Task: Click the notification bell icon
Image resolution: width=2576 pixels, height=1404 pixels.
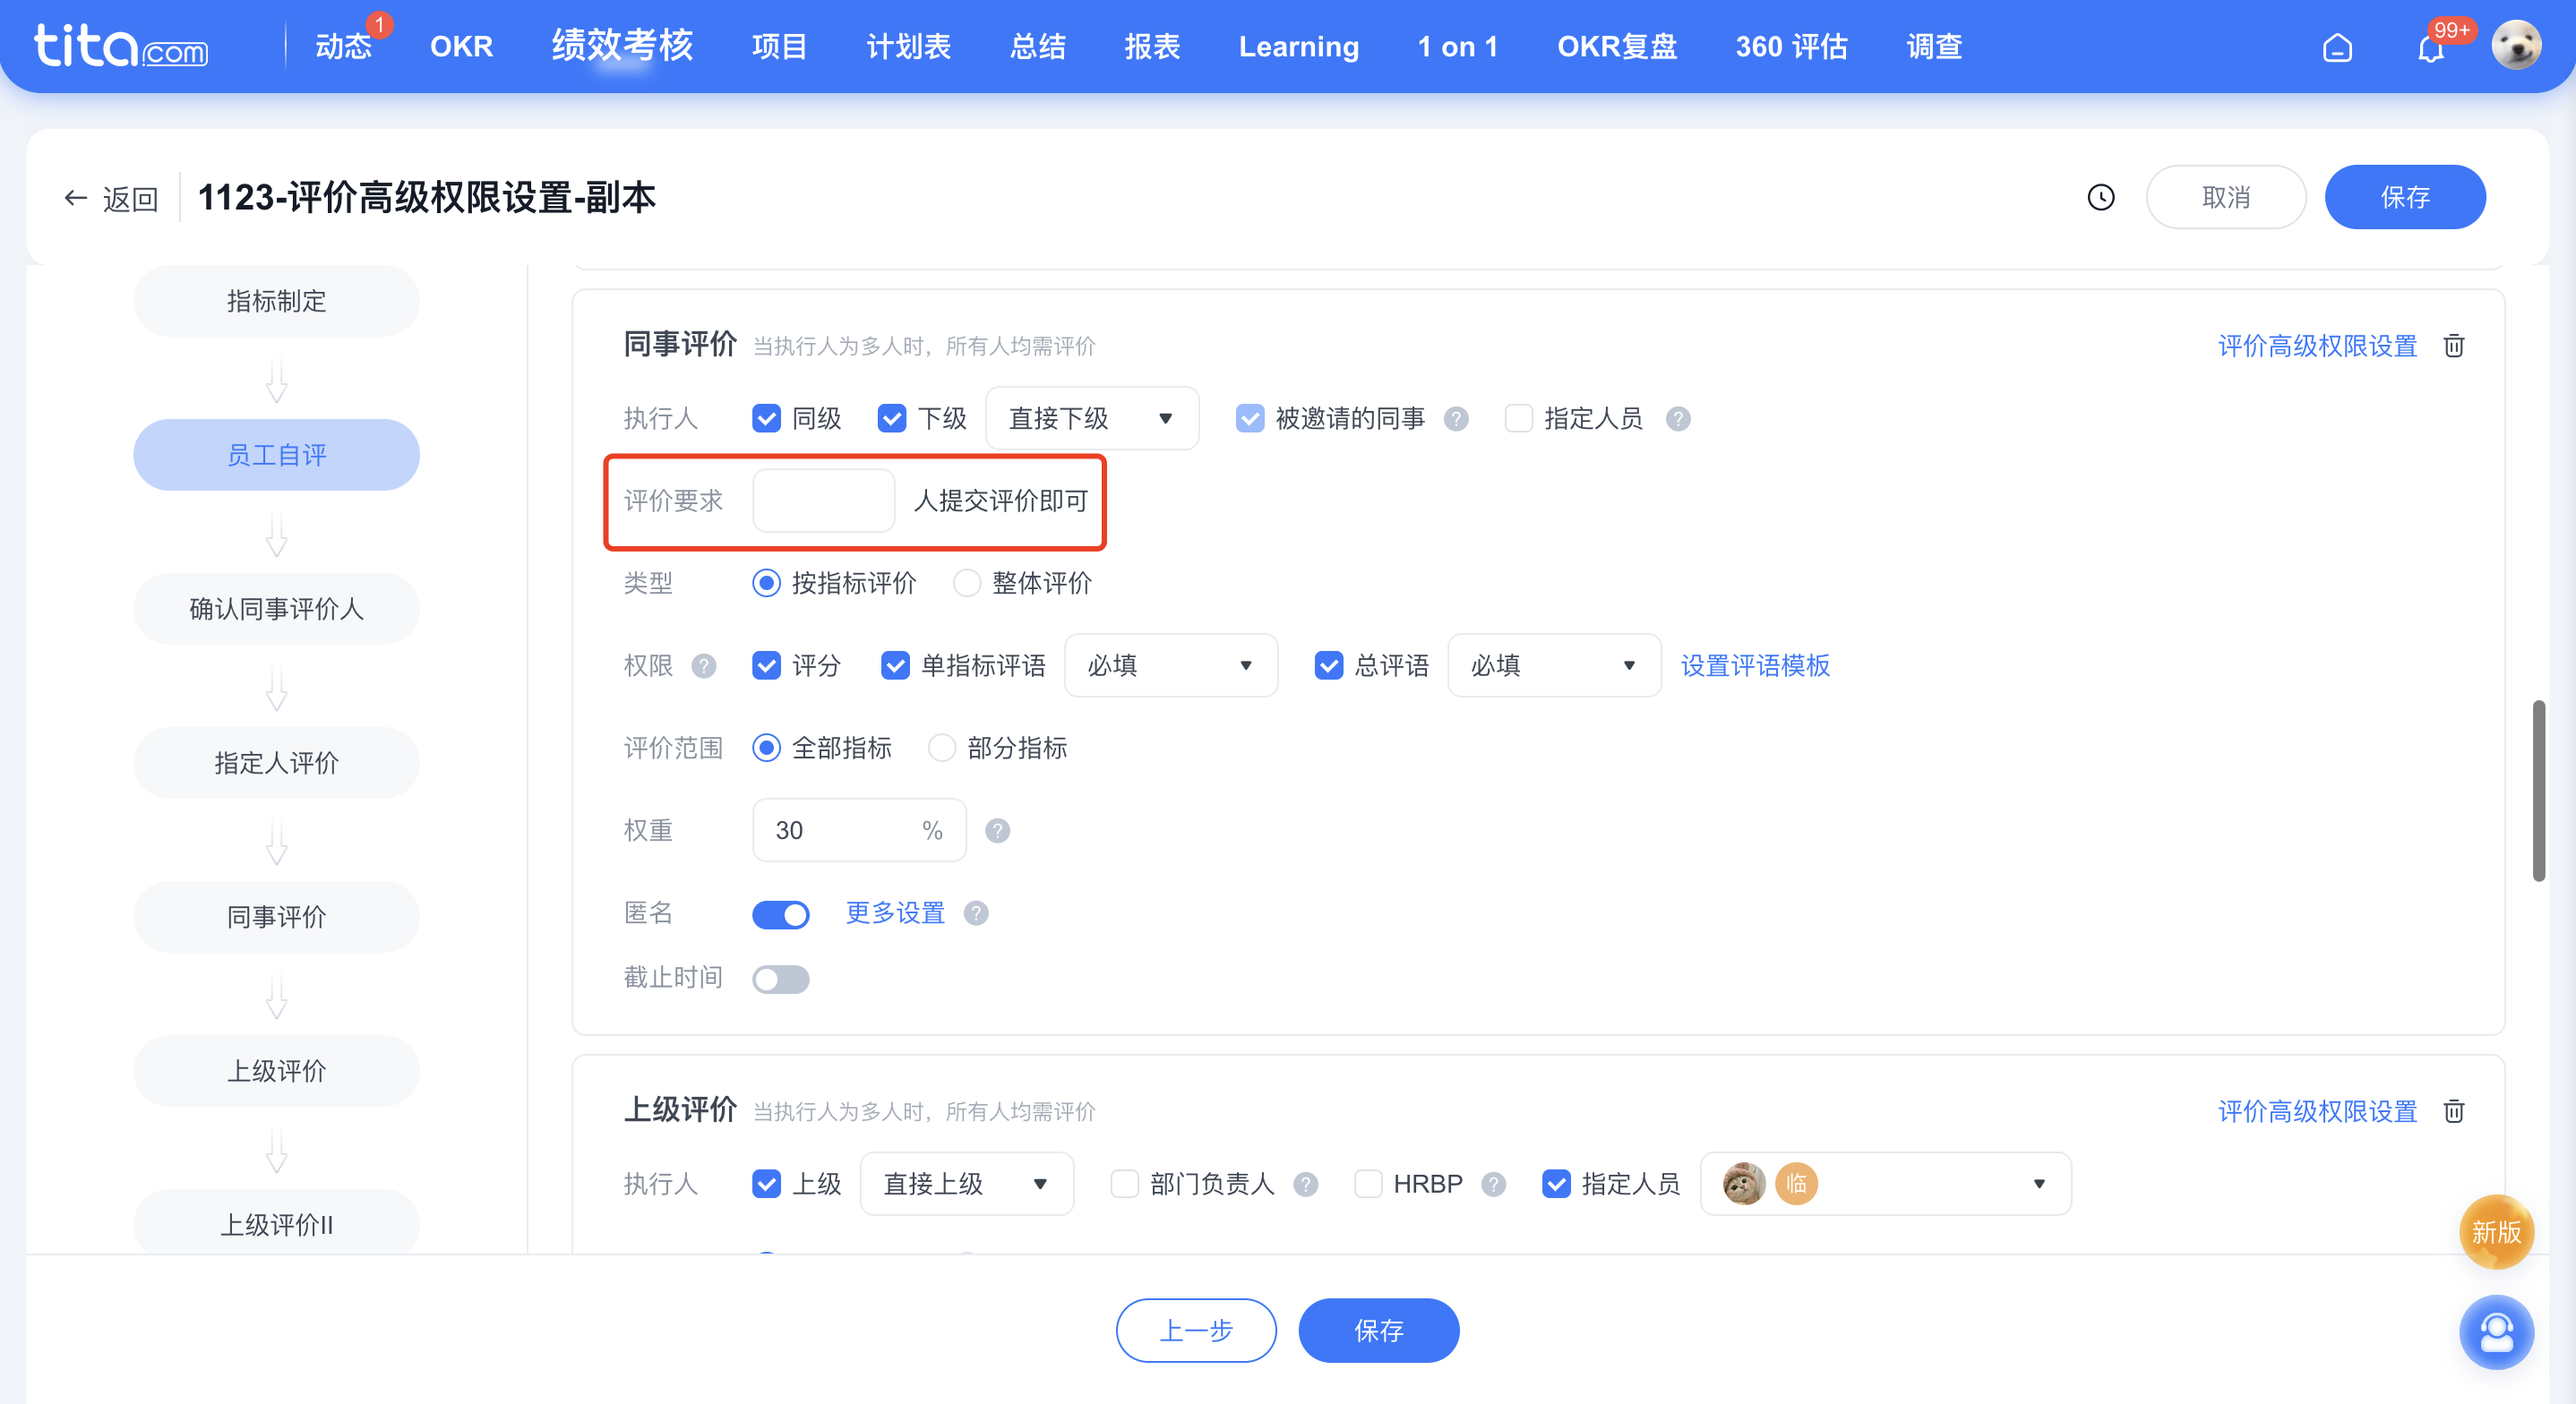Action: (x=2429, y=47)
